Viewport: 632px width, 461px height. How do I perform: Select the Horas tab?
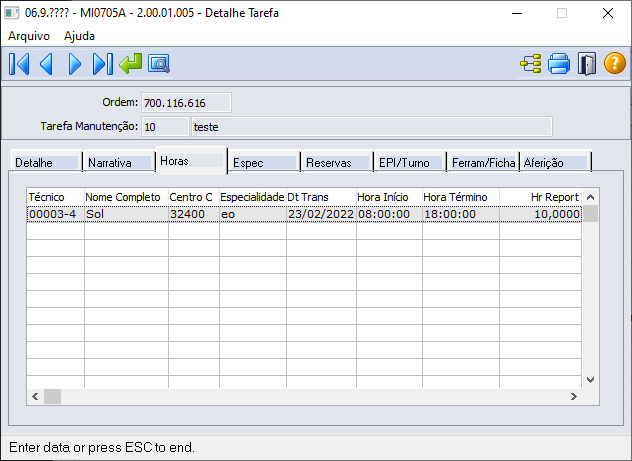[x=192, y=160]
